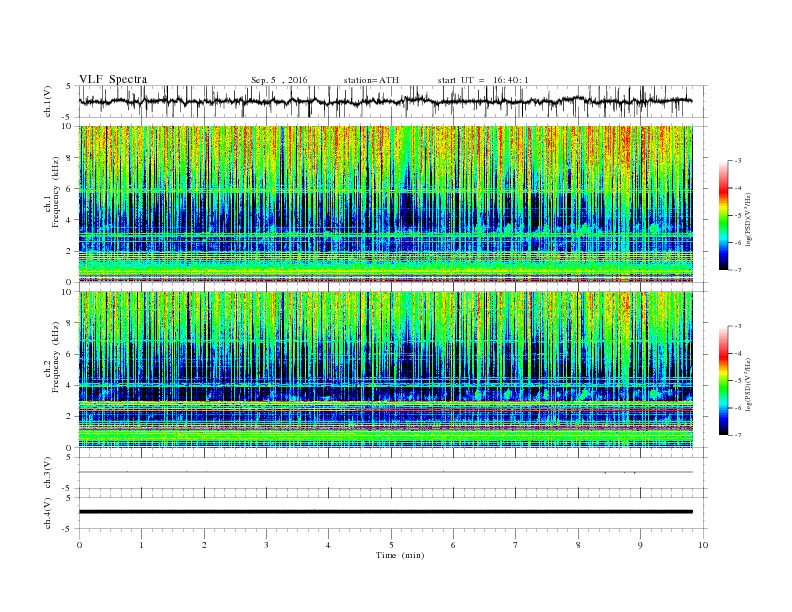Image resolution: width=792 pixels, height=612 pixels.
Task: Click the "4" kHz tick on ch.2 axis
Action: 70,385
